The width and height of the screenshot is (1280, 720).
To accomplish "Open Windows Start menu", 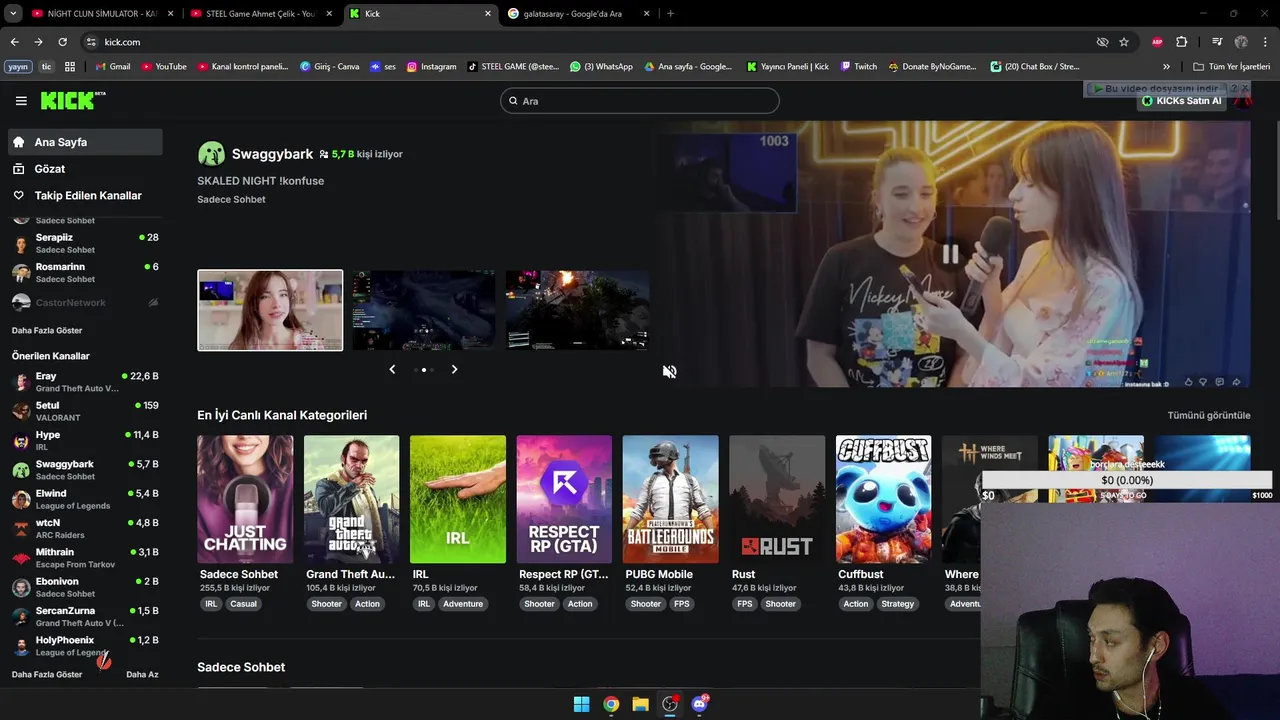I will click(581, 704).
